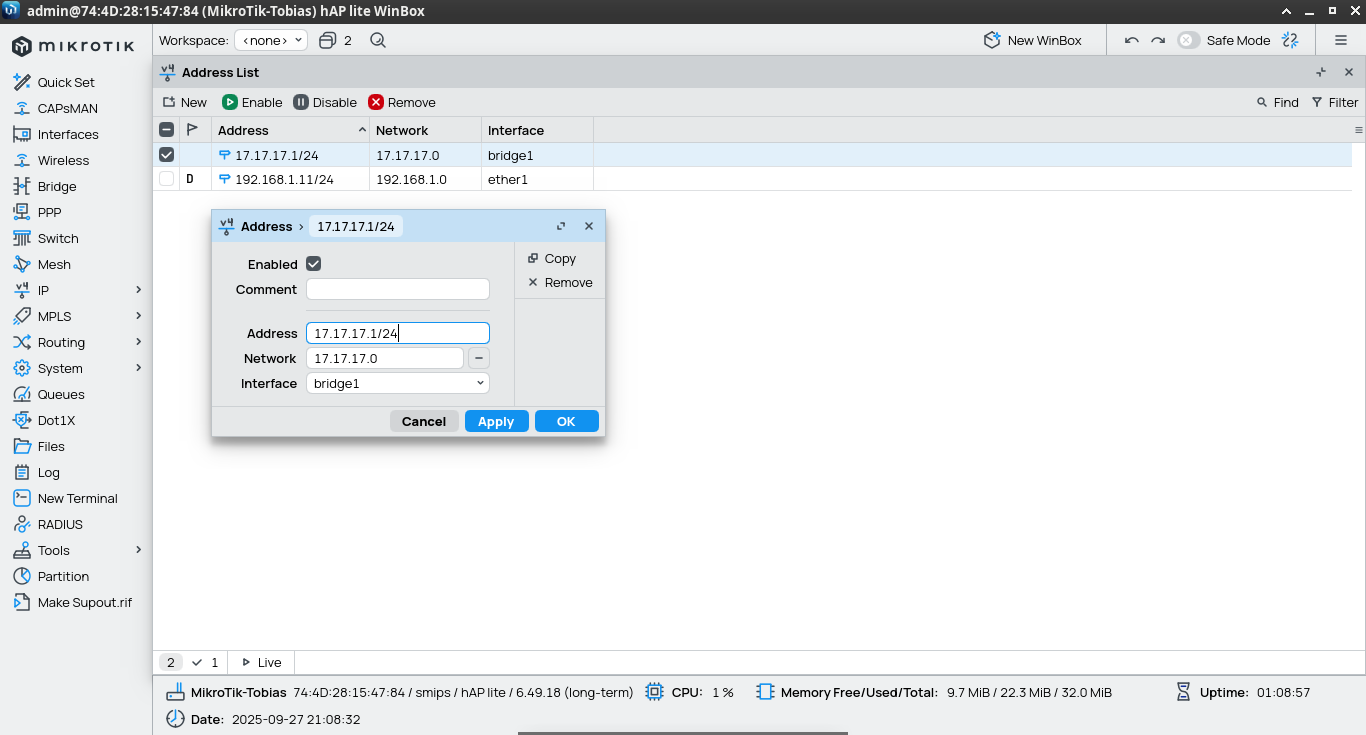1366x735 pixels.
Task: Check the box for the 192.168.1.11/24 row
Action: [166, 179]
